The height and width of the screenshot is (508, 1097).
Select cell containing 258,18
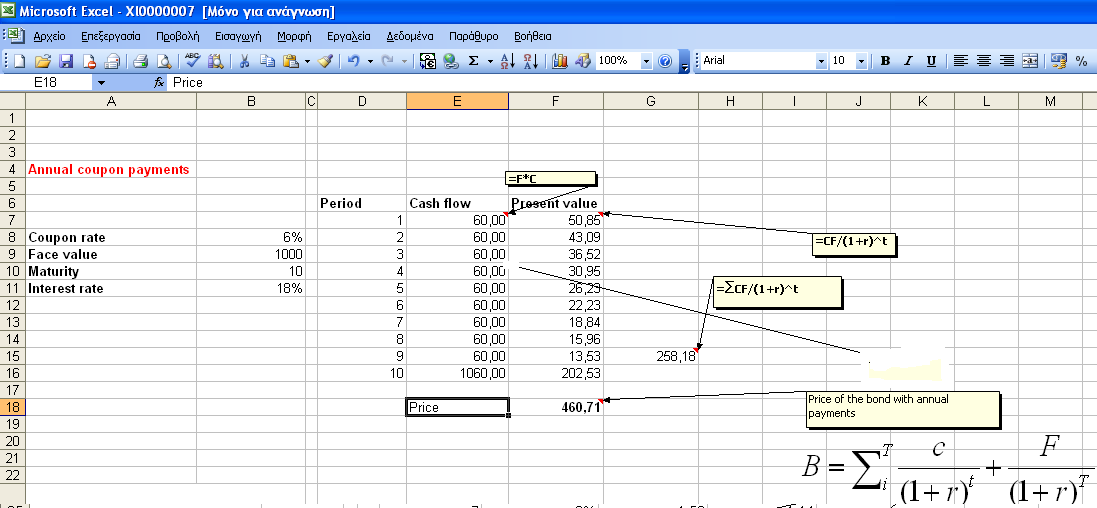[651, 356]
